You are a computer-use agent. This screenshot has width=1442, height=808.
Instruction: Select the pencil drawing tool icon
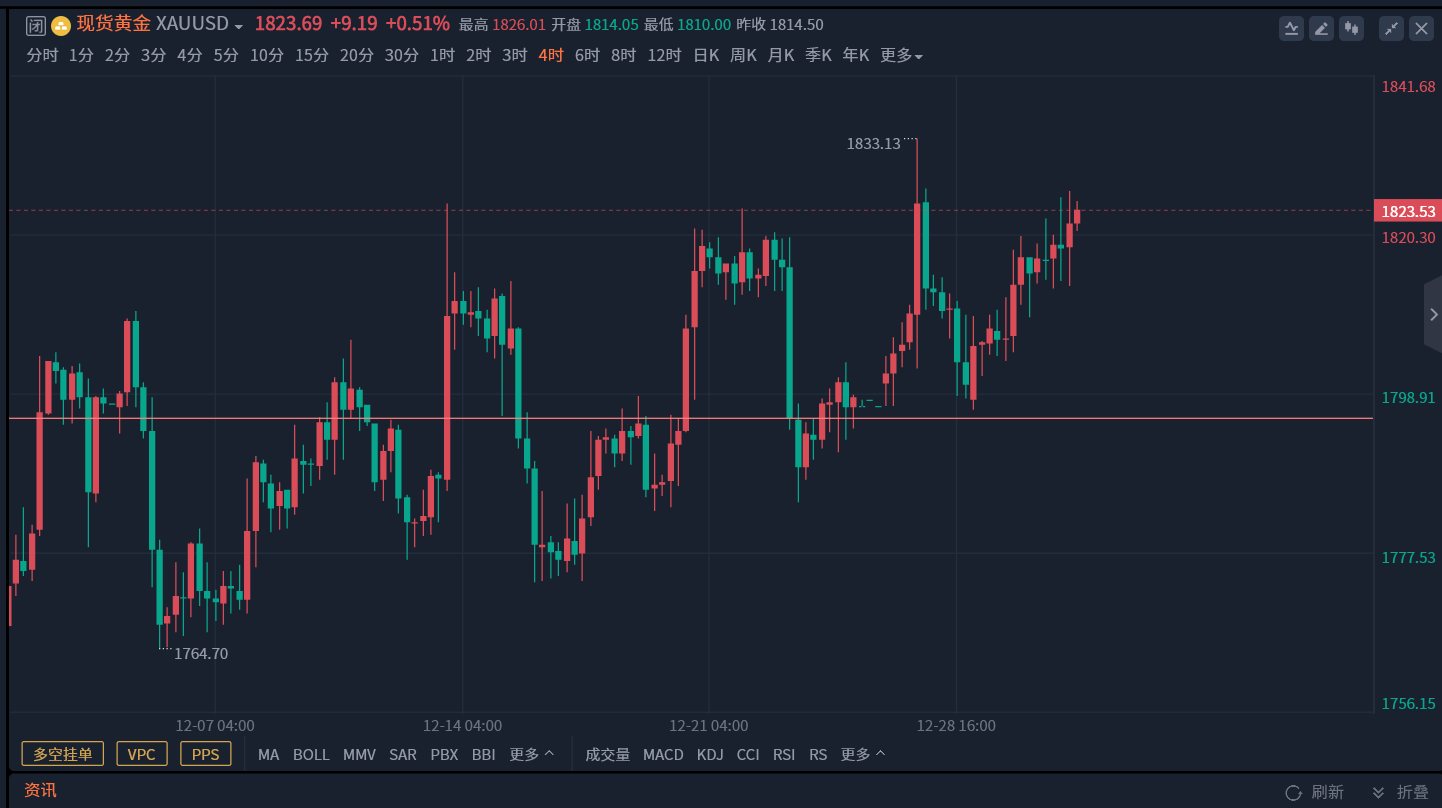click(1322, 29)
